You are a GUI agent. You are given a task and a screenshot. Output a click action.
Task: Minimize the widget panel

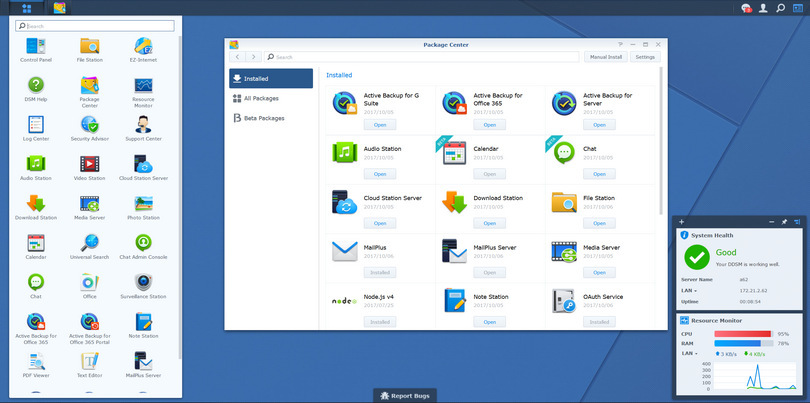pos(771,222)
